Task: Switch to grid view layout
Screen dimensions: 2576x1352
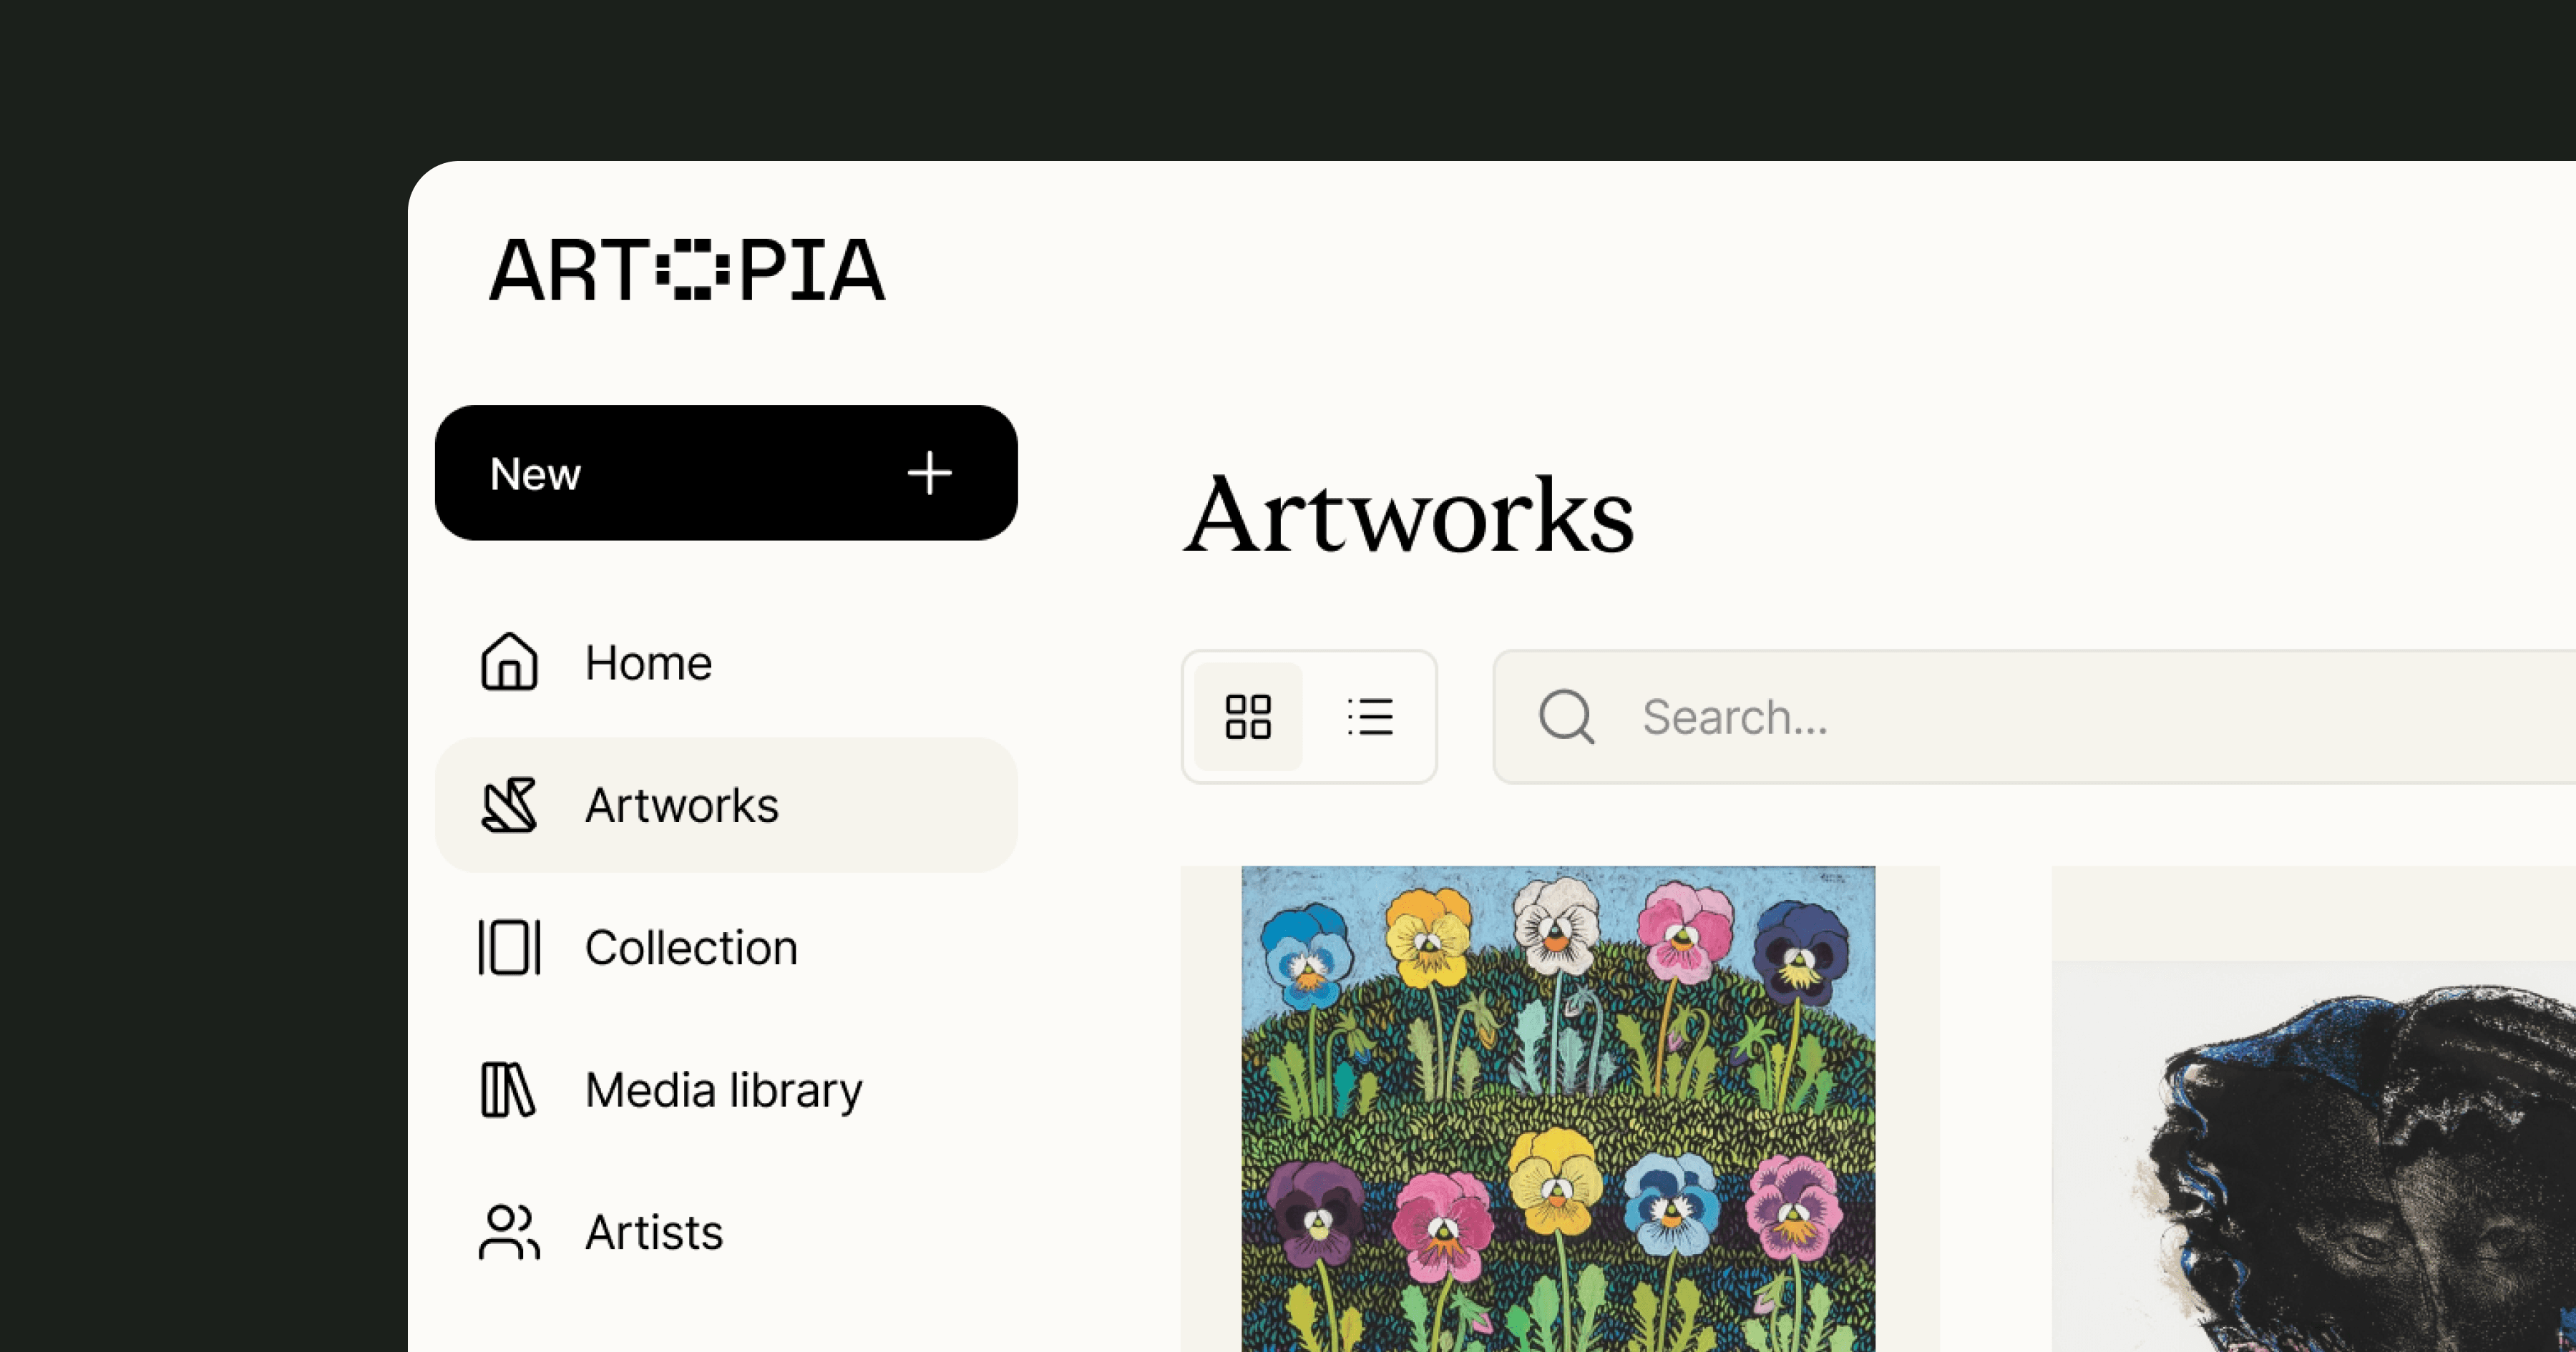Action: click(x=1247, y=716)
